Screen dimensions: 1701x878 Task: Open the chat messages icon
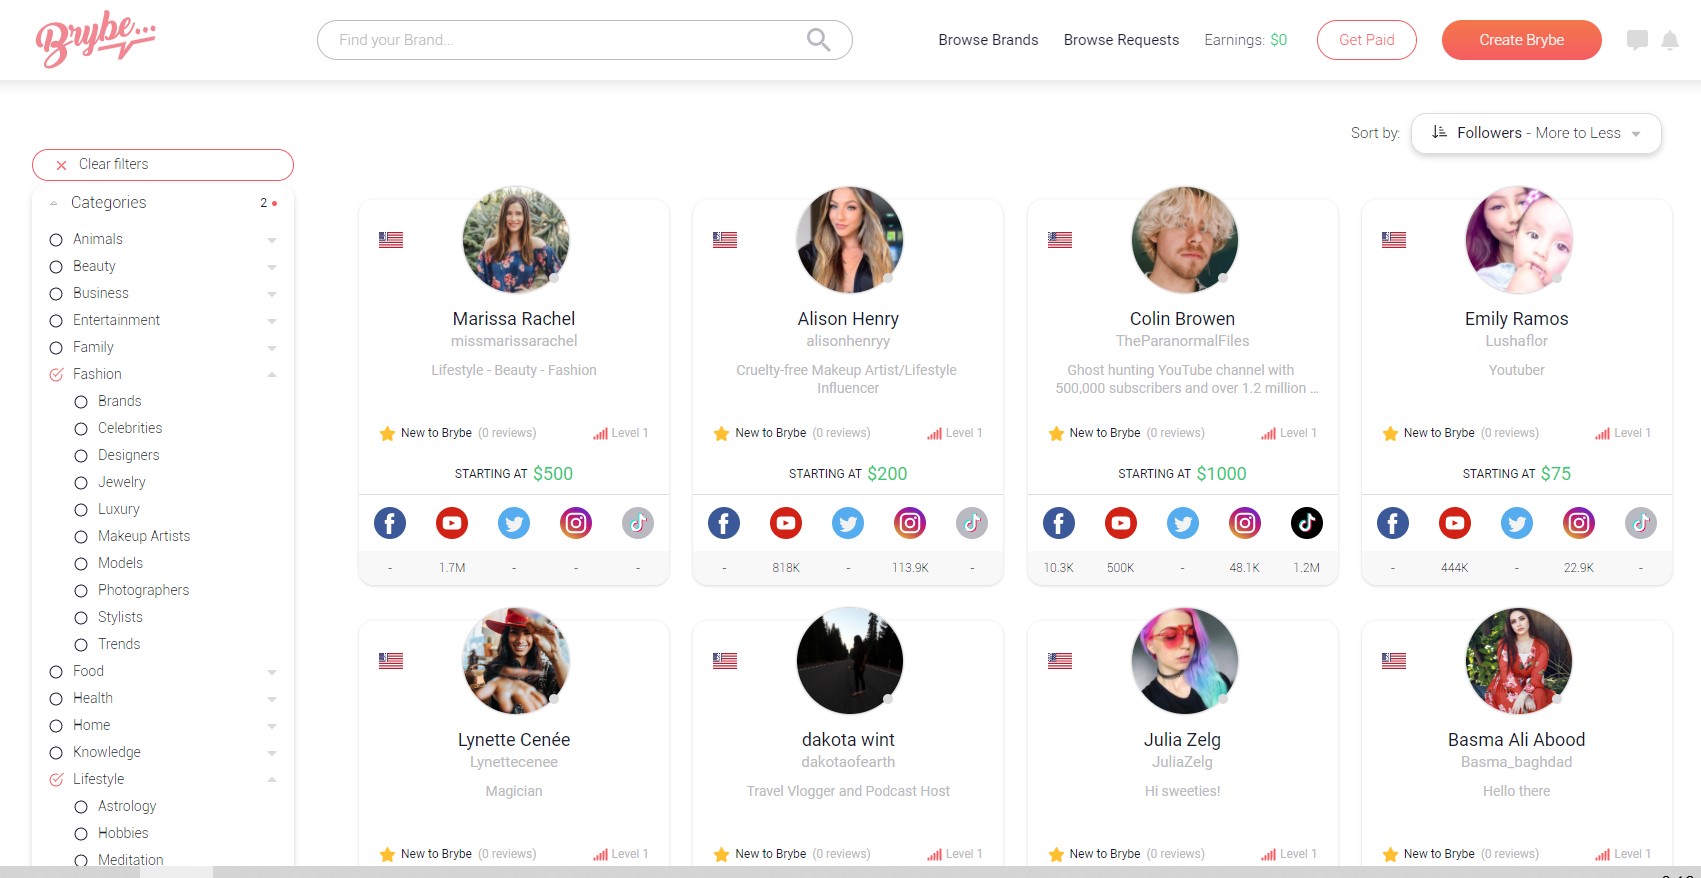(1637, 40)
